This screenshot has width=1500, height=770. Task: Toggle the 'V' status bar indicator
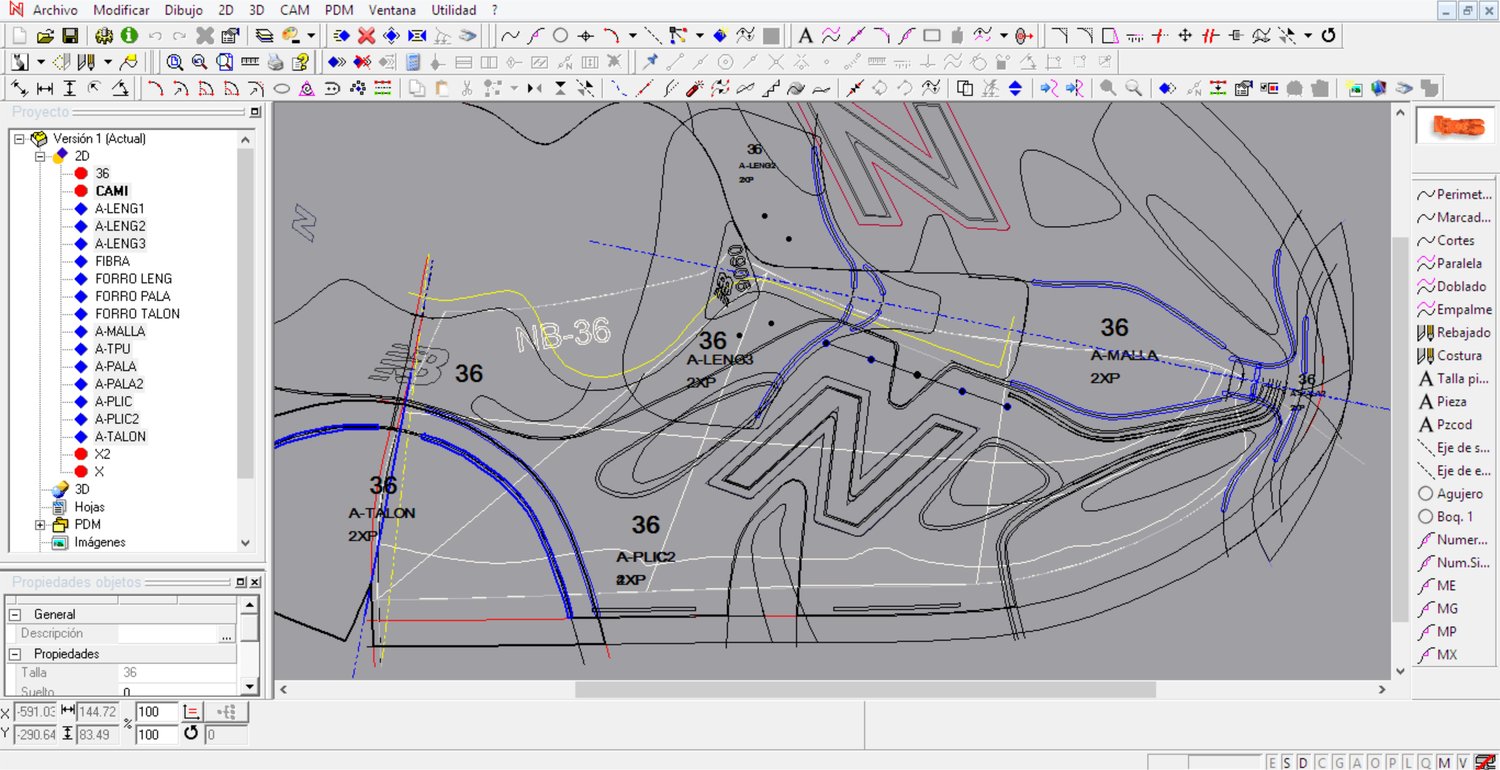point(1463,763)
